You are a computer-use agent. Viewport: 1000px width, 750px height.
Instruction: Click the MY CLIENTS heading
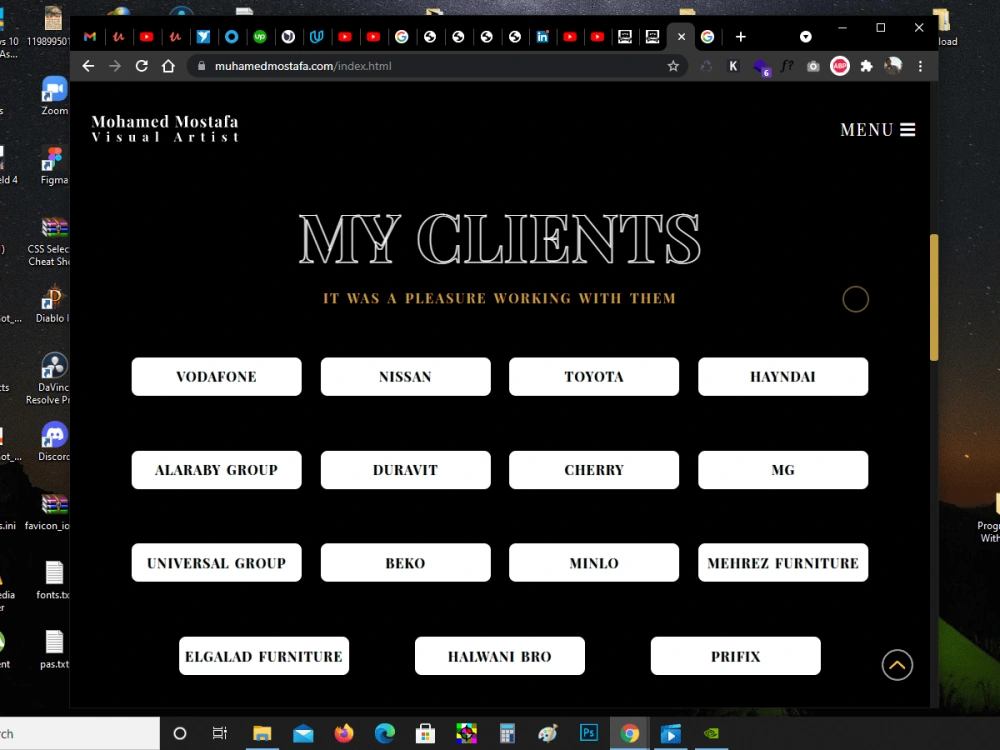tap(500, 239)
